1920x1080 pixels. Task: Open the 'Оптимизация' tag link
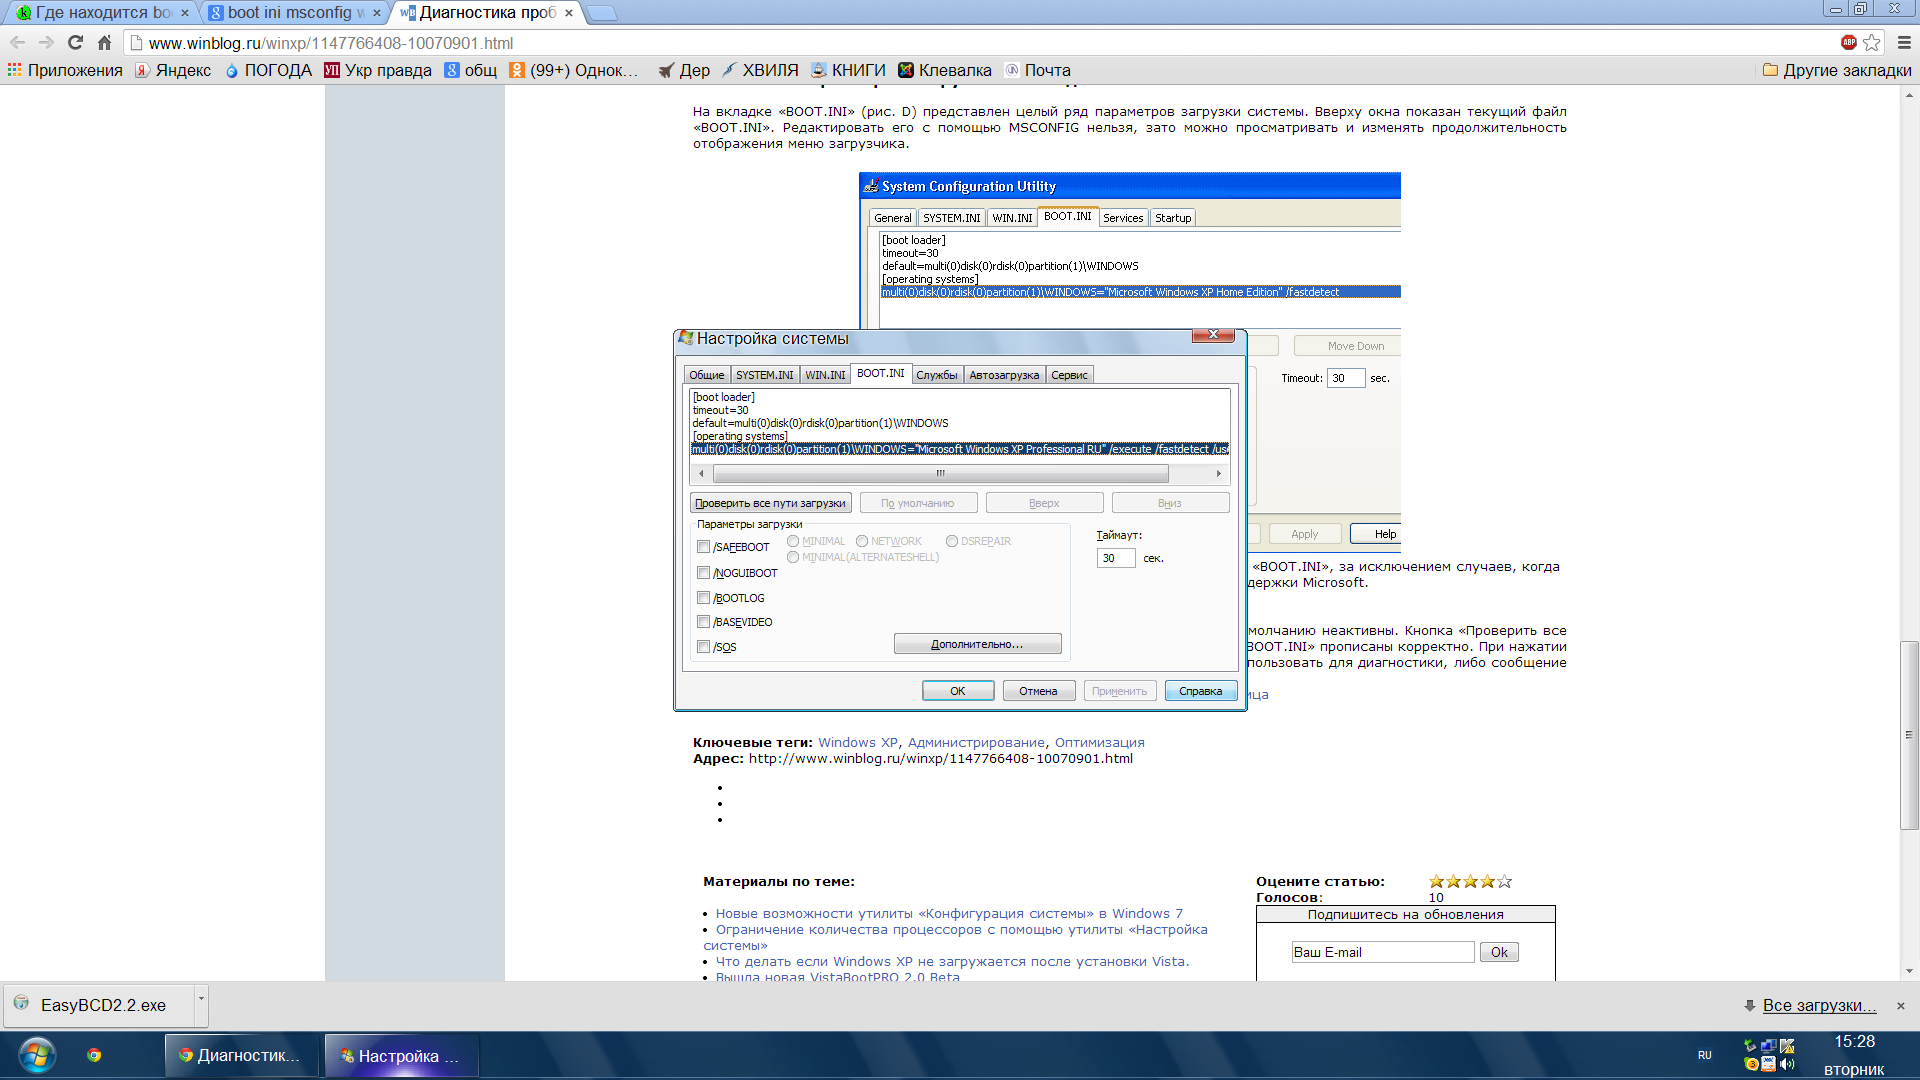1100,742
